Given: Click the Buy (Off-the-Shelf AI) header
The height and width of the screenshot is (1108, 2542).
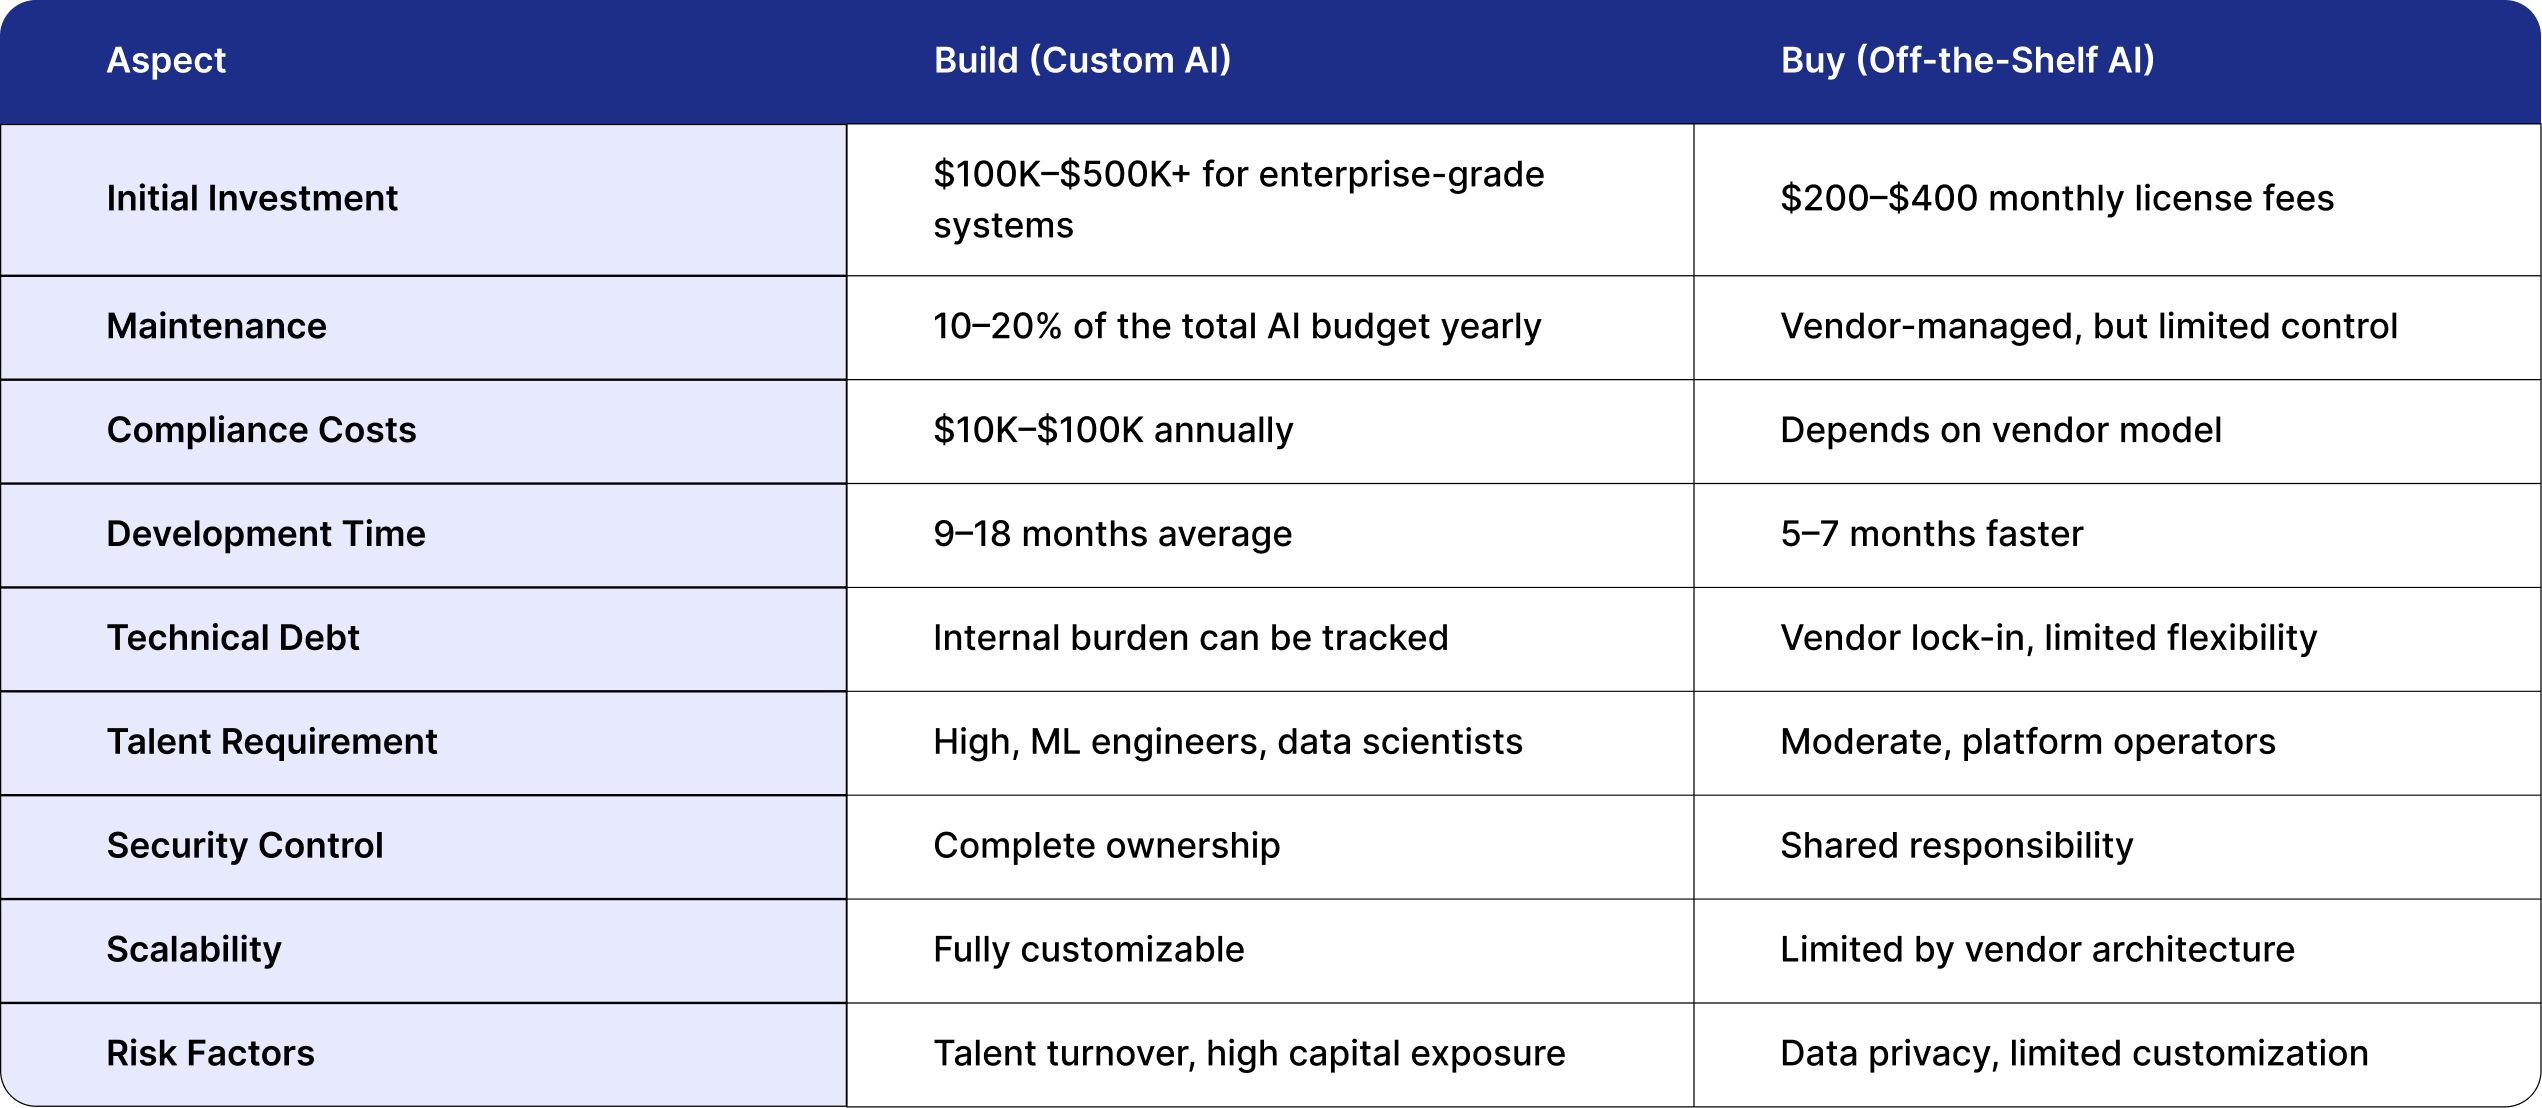Looking at the screenshot, I should click(x=1967, y=60).
